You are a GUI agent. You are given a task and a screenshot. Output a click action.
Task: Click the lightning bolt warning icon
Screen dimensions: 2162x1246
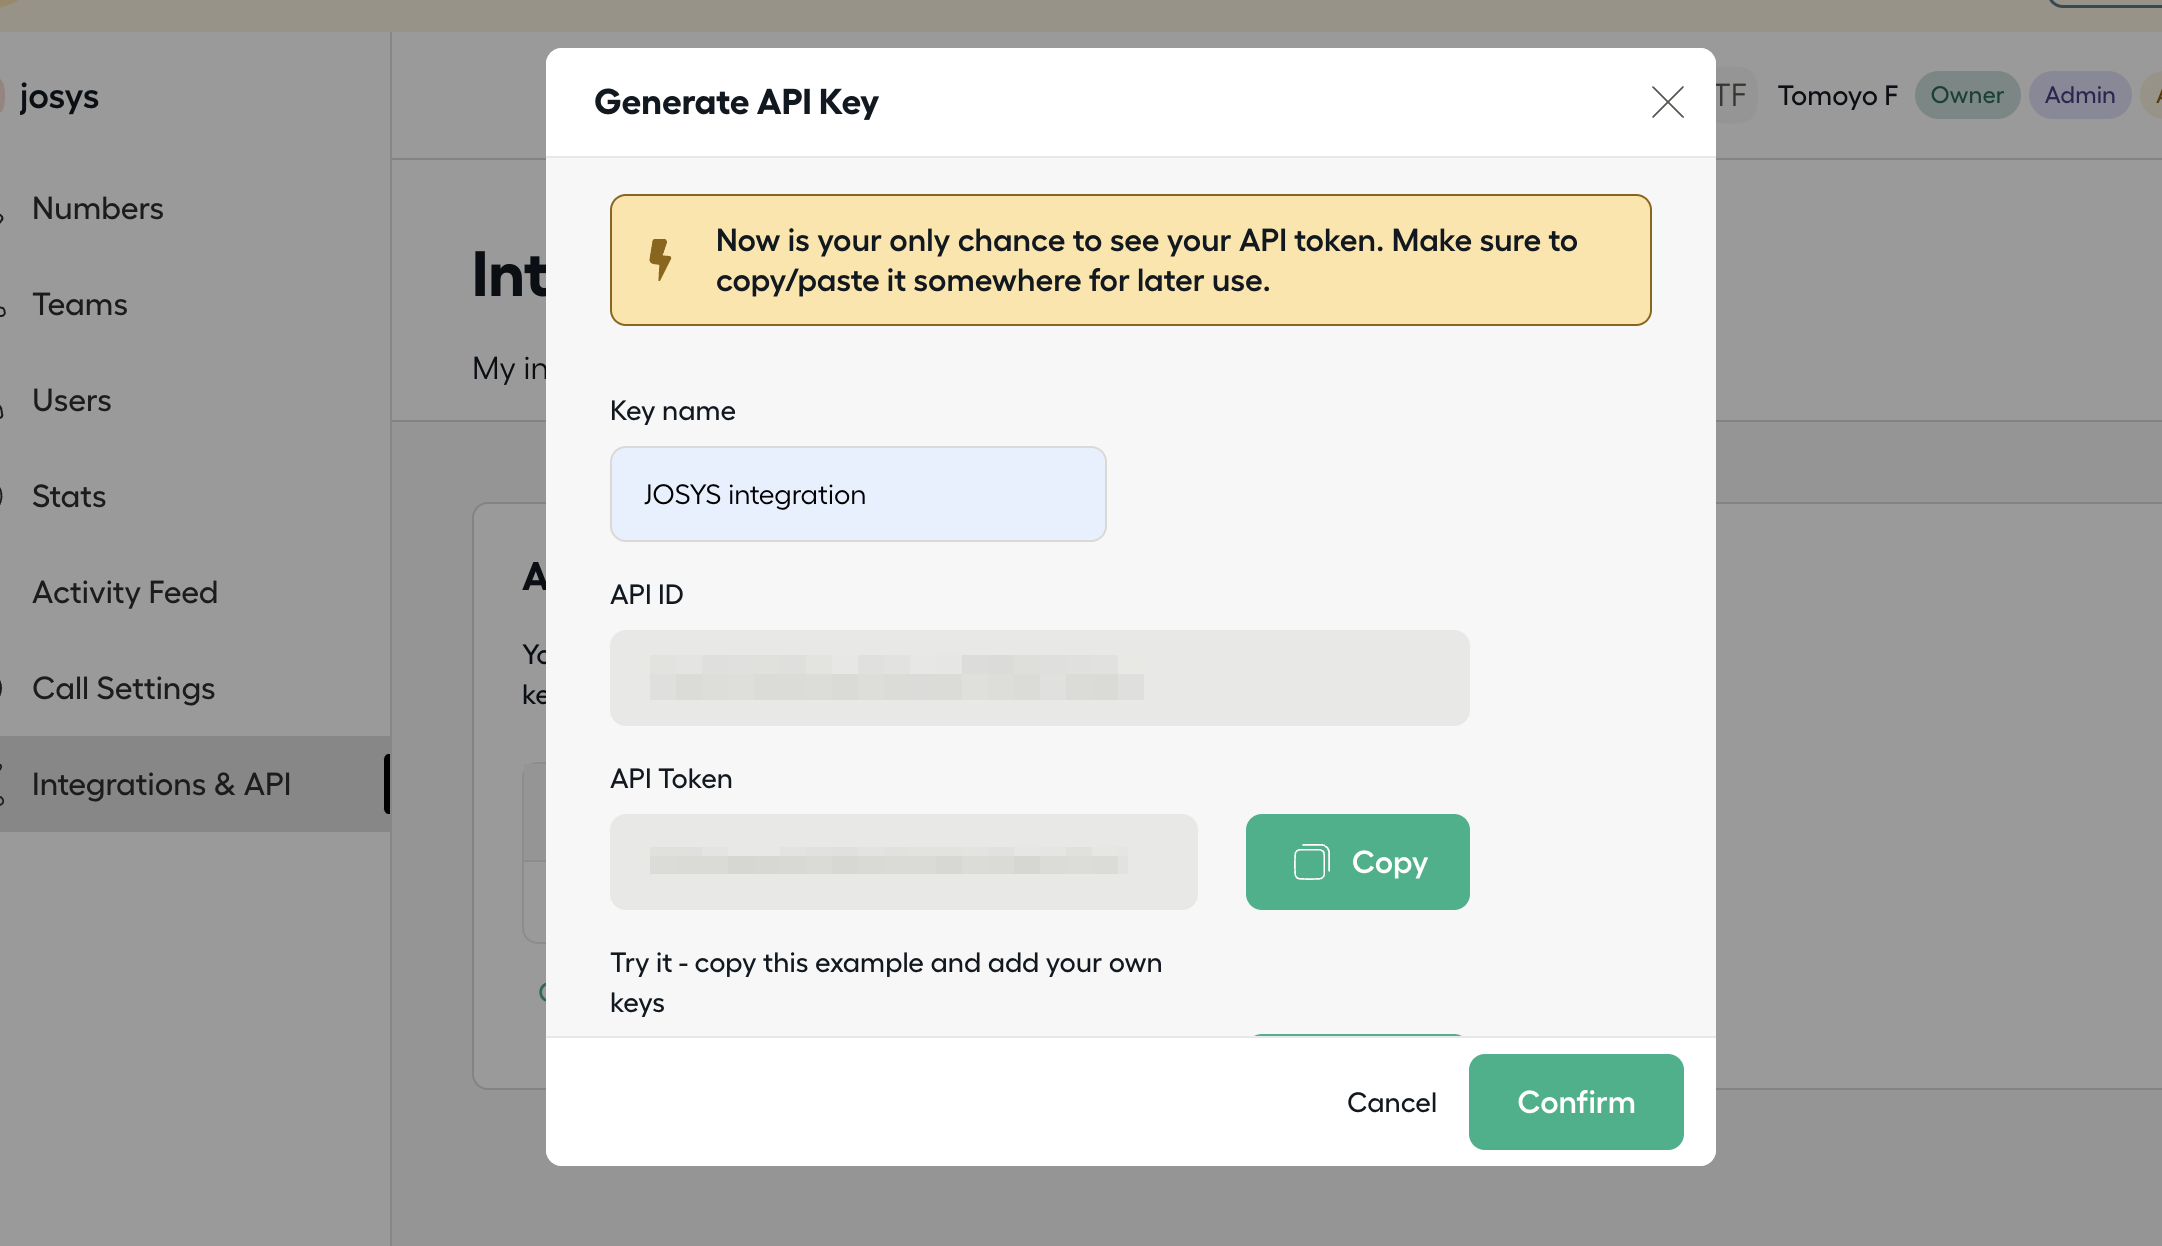coord(660,259)
